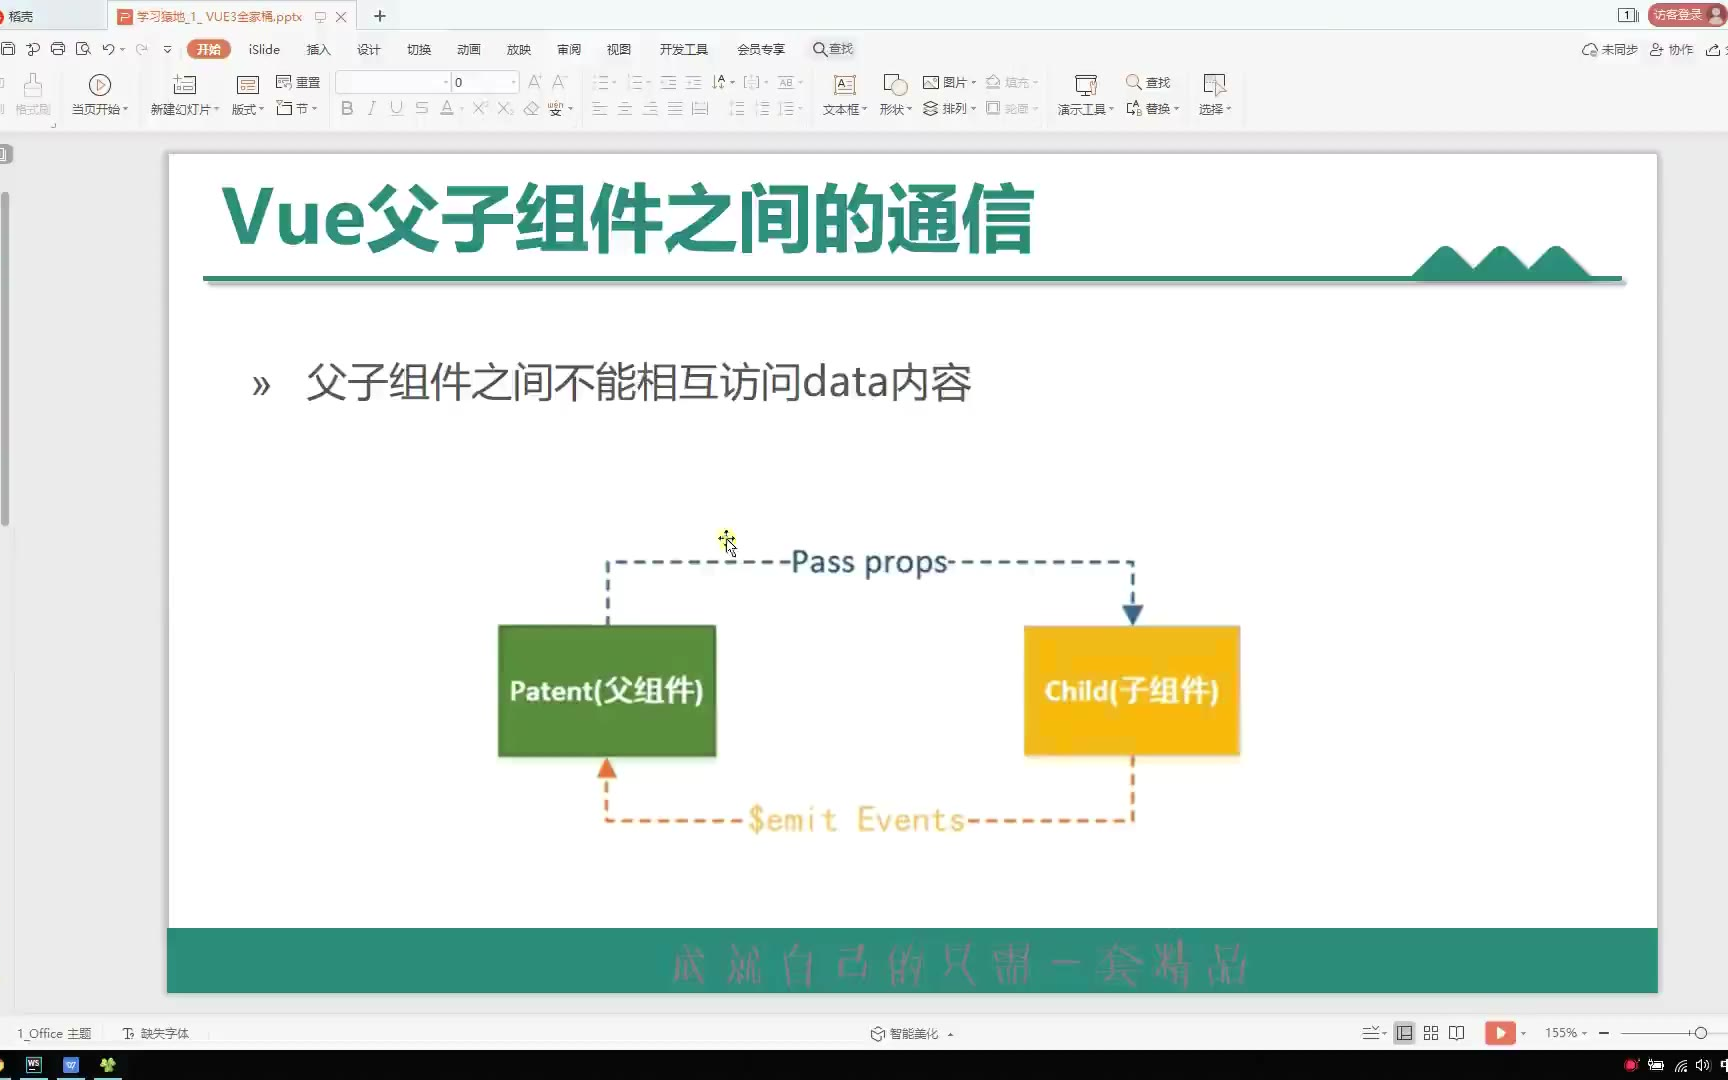Toggle notes pane in status bar
The height and width of the screenshot is (1080, 1728).
point(1374,1033)
